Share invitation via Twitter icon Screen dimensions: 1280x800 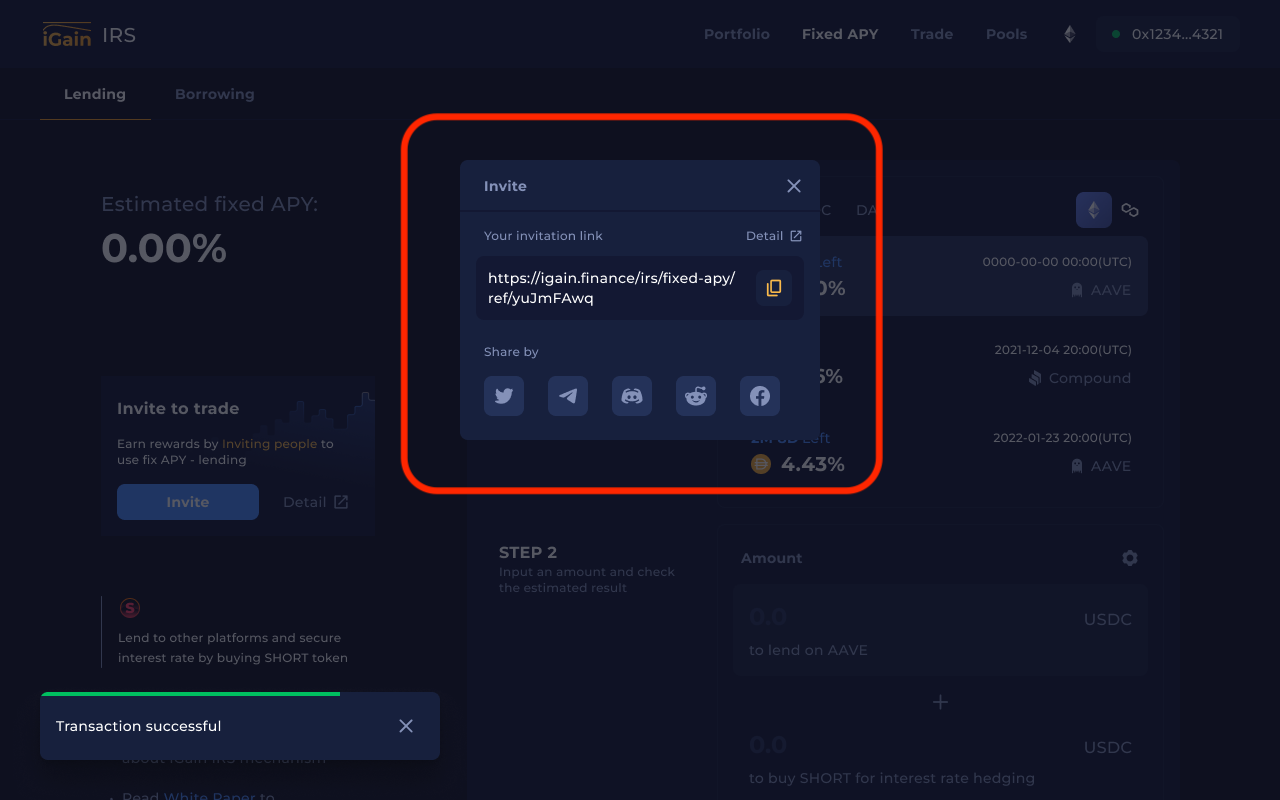[x=504, y=396]
